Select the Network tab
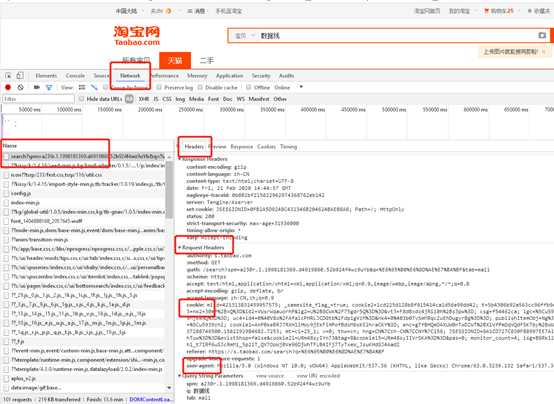 130,76
